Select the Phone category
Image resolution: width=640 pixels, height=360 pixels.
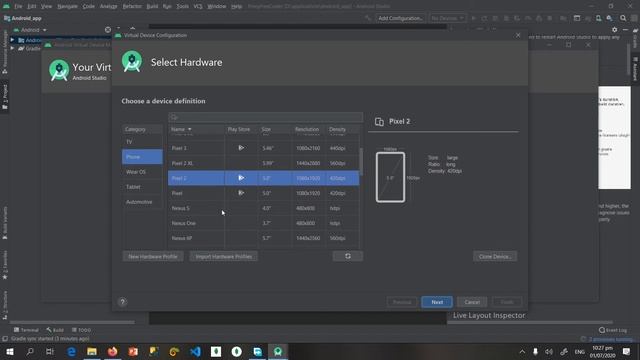click(142, 157)
